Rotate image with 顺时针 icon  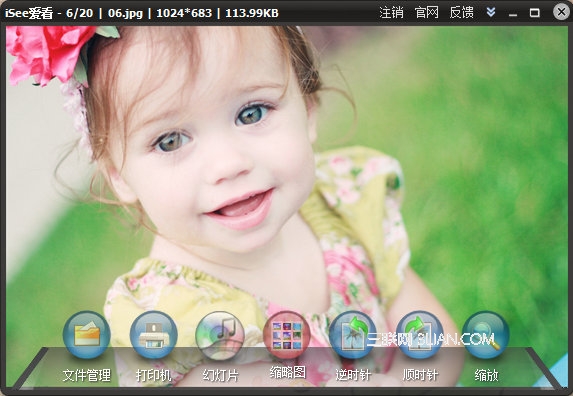pyautogui.click(x=420, y=335)
